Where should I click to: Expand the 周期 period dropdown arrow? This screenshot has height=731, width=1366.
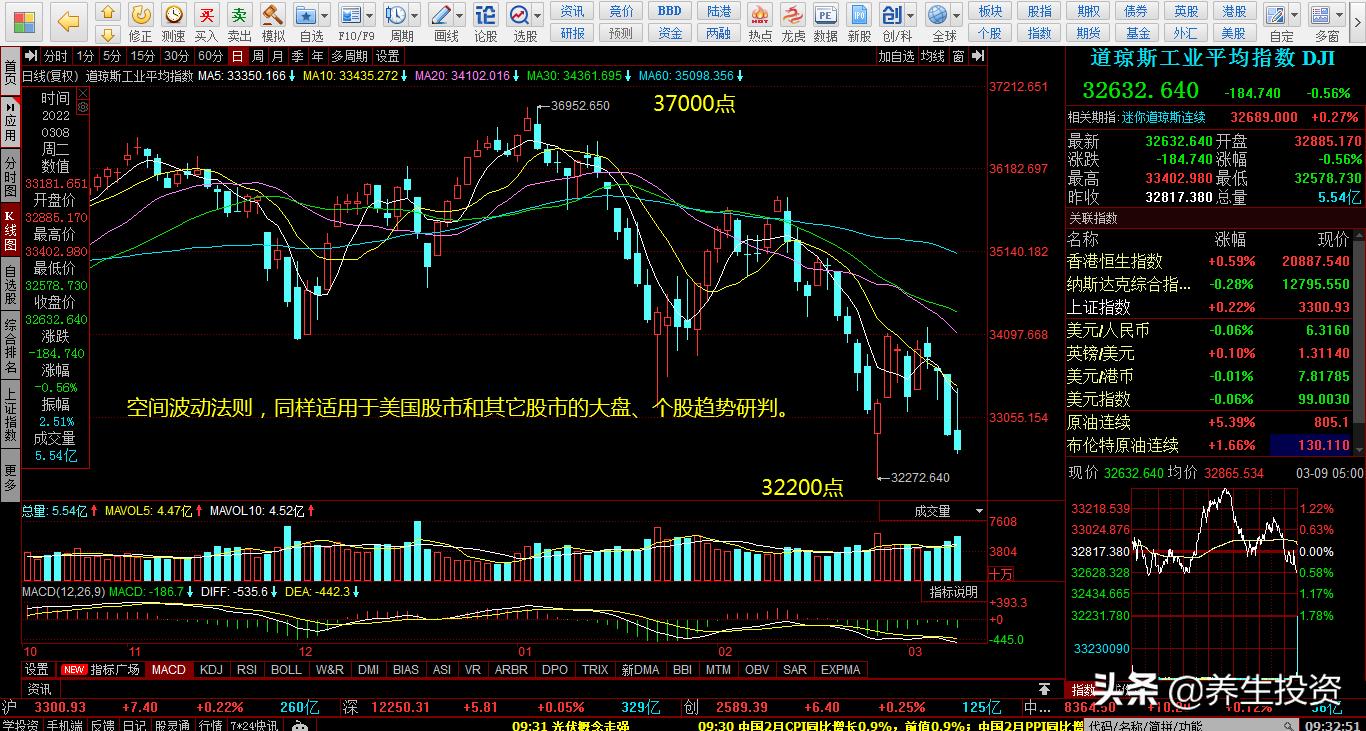point(415,15)
